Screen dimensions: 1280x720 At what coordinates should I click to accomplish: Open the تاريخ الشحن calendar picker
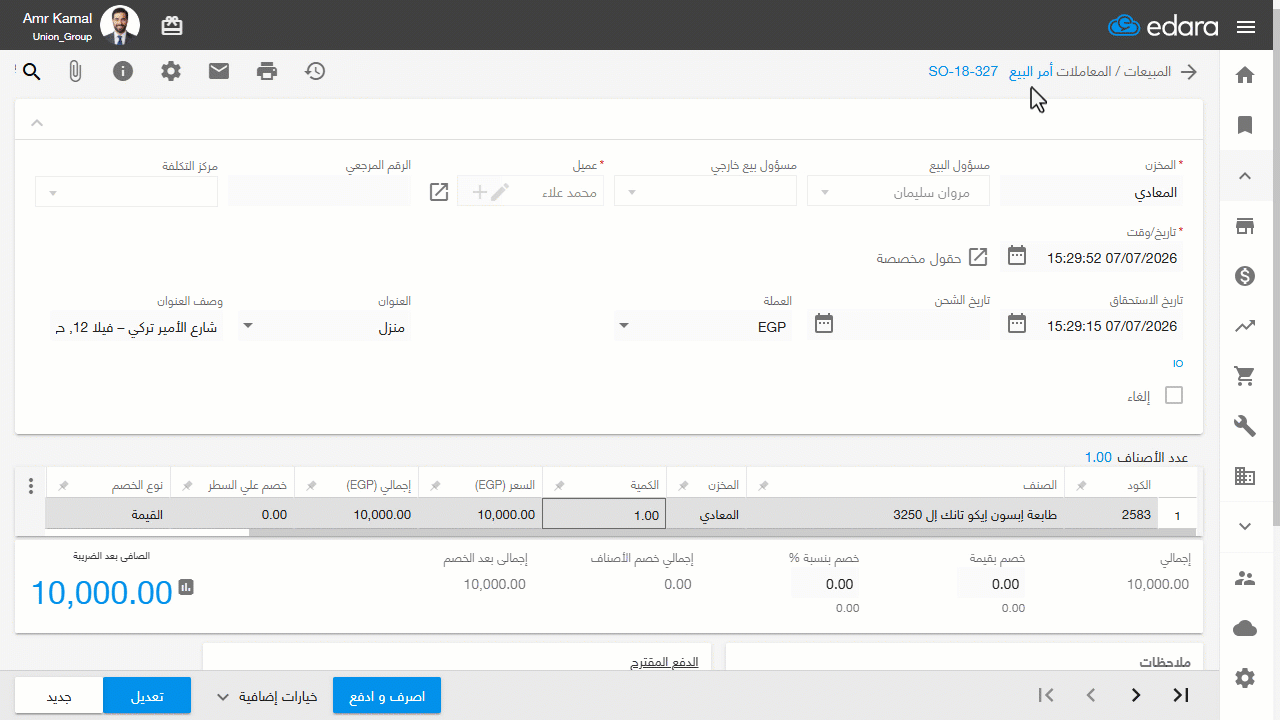[x=824, y=323]
